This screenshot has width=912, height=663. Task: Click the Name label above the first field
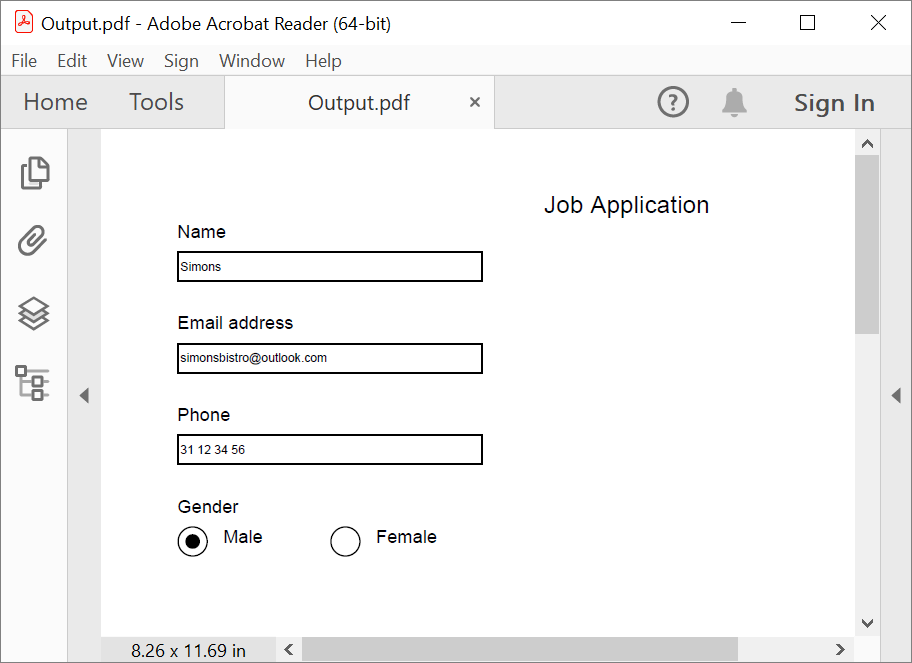[201, 232]
